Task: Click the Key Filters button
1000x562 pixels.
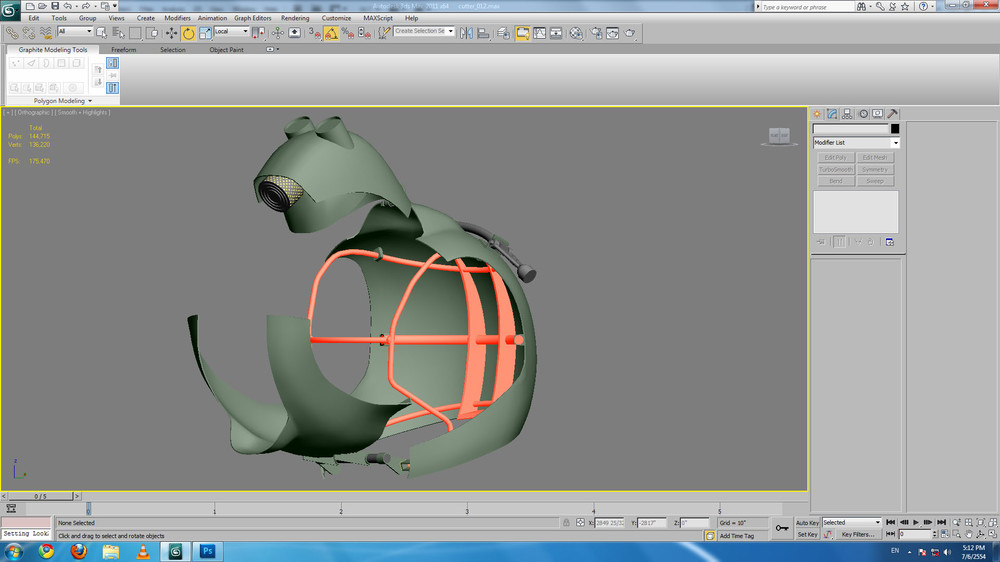Action: coord(859,535)
